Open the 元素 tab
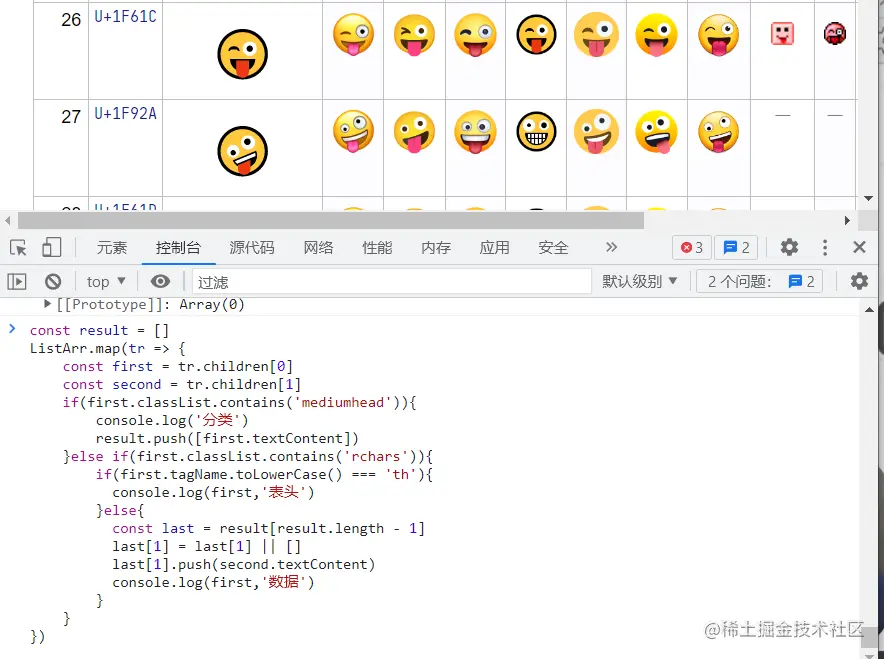 click(112, 247)
